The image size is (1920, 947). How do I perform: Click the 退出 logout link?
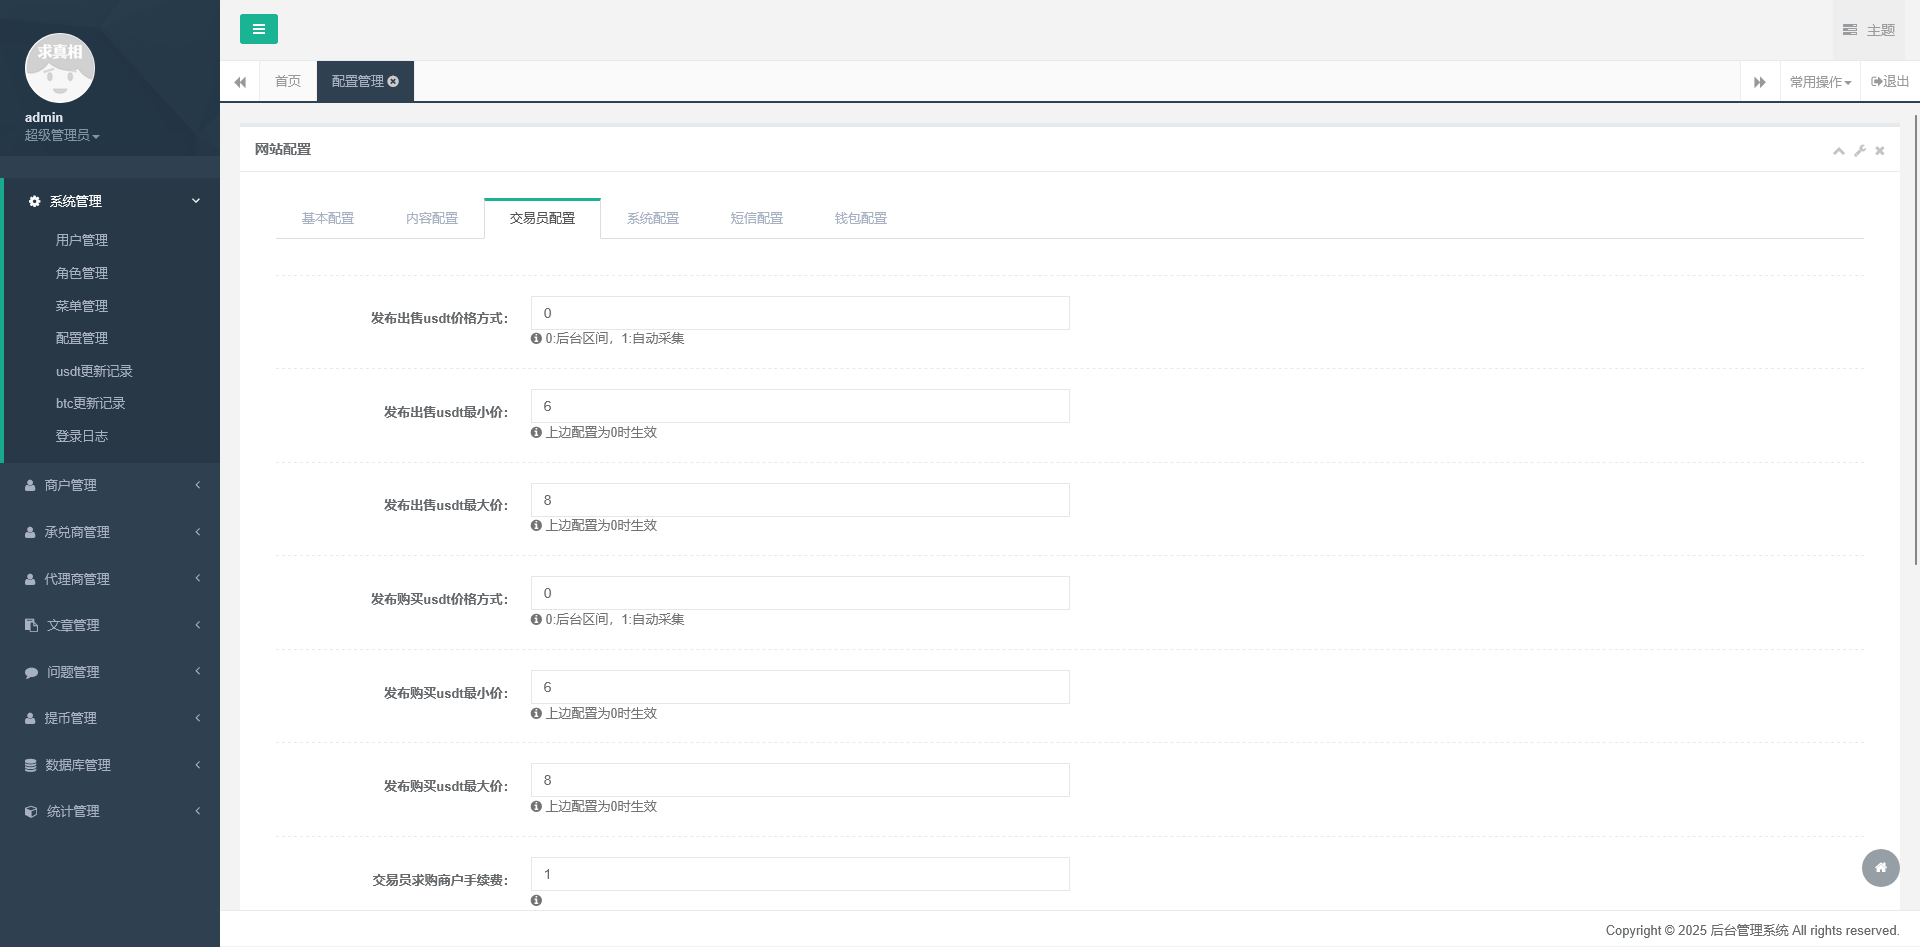point(1889,82)
